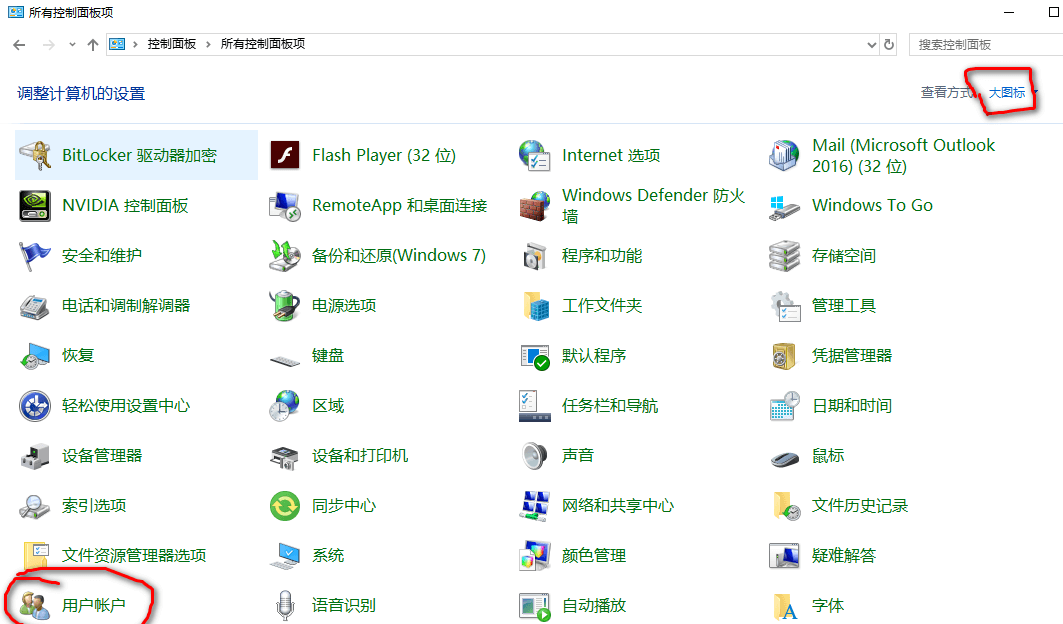1063x624 pixels.
Task: Go back with the back arrow
Action: 19,45
